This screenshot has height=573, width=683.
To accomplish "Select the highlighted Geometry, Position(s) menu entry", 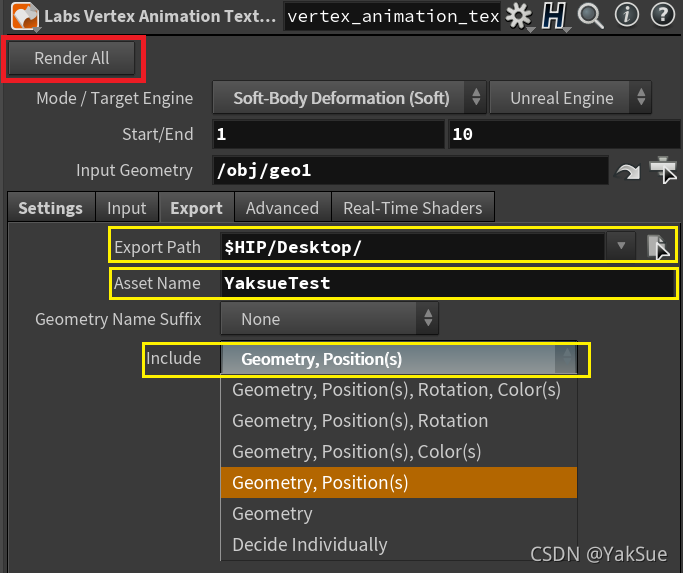I will tap(399, 482).
